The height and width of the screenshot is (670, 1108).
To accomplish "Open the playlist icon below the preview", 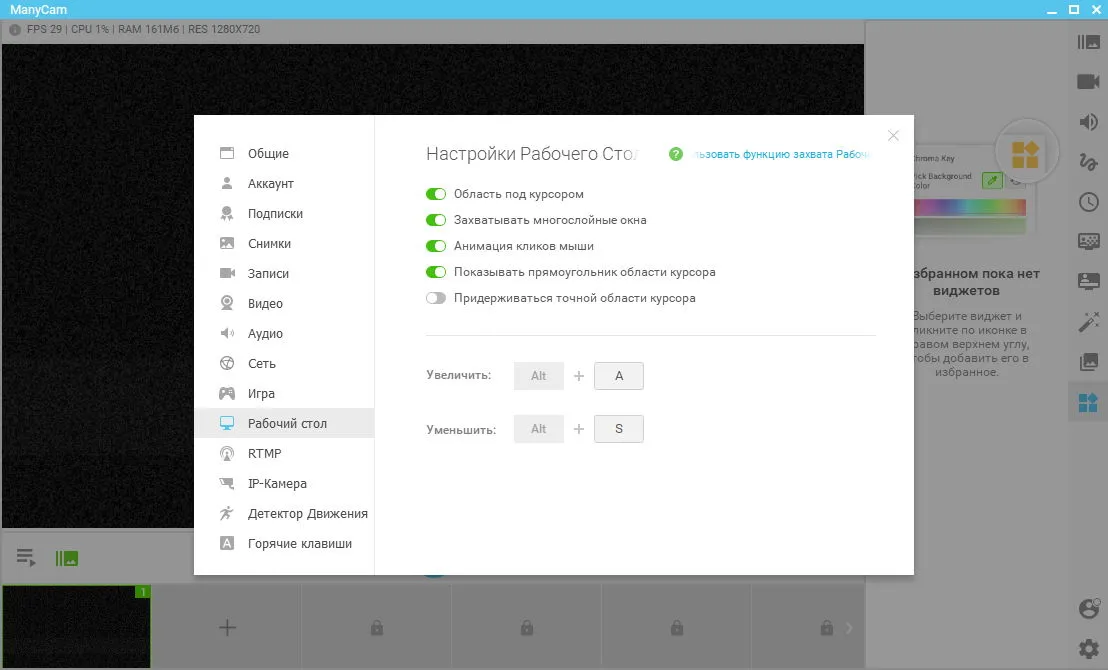I will [x=25, y=558].
